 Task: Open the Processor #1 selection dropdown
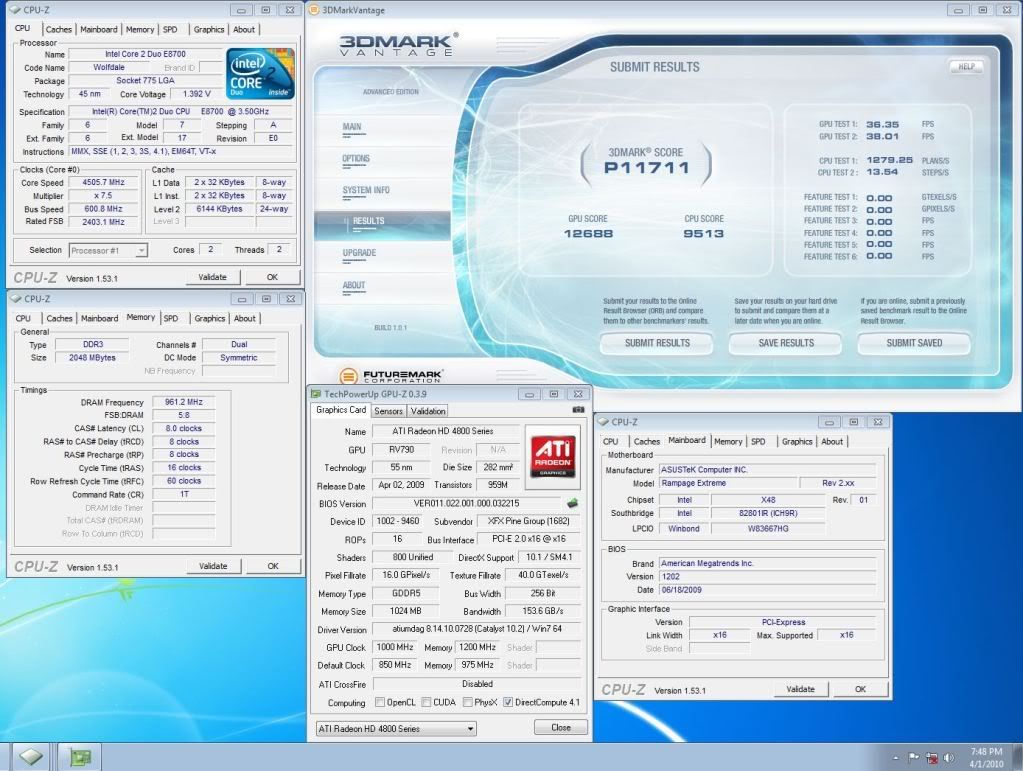[x=108, y=250]
